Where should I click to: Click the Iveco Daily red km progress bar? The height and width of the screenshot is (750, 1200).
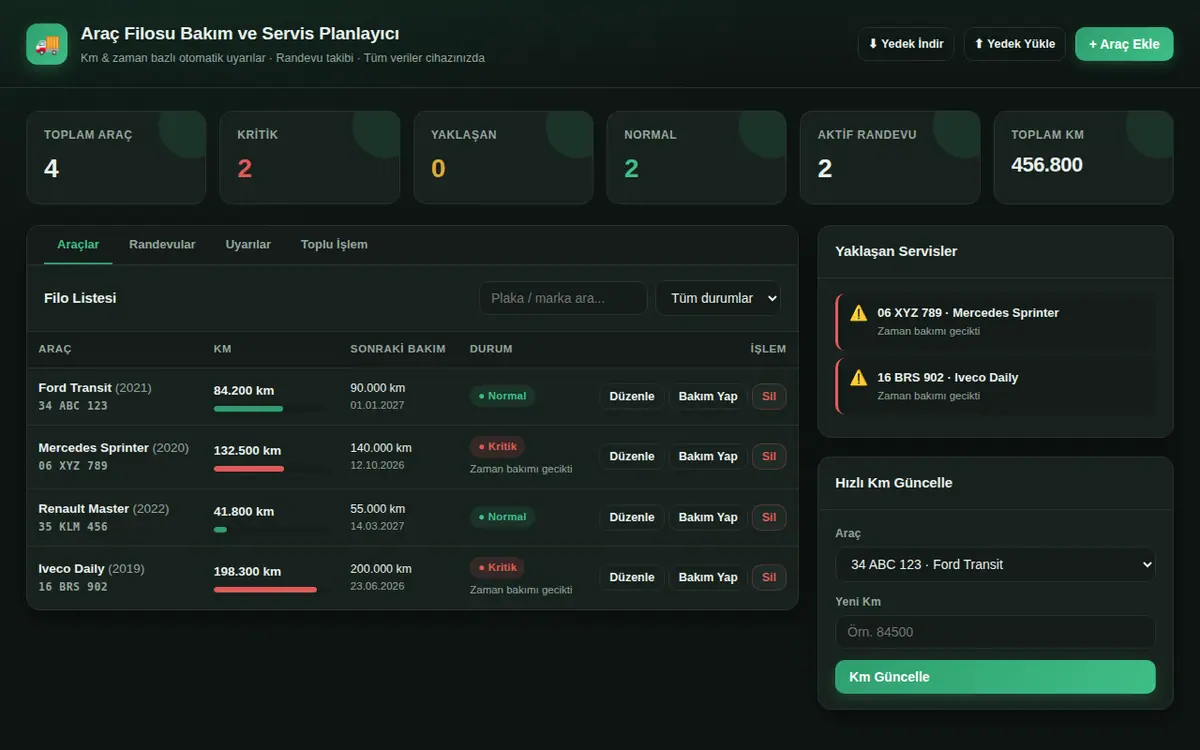[265, 590]
